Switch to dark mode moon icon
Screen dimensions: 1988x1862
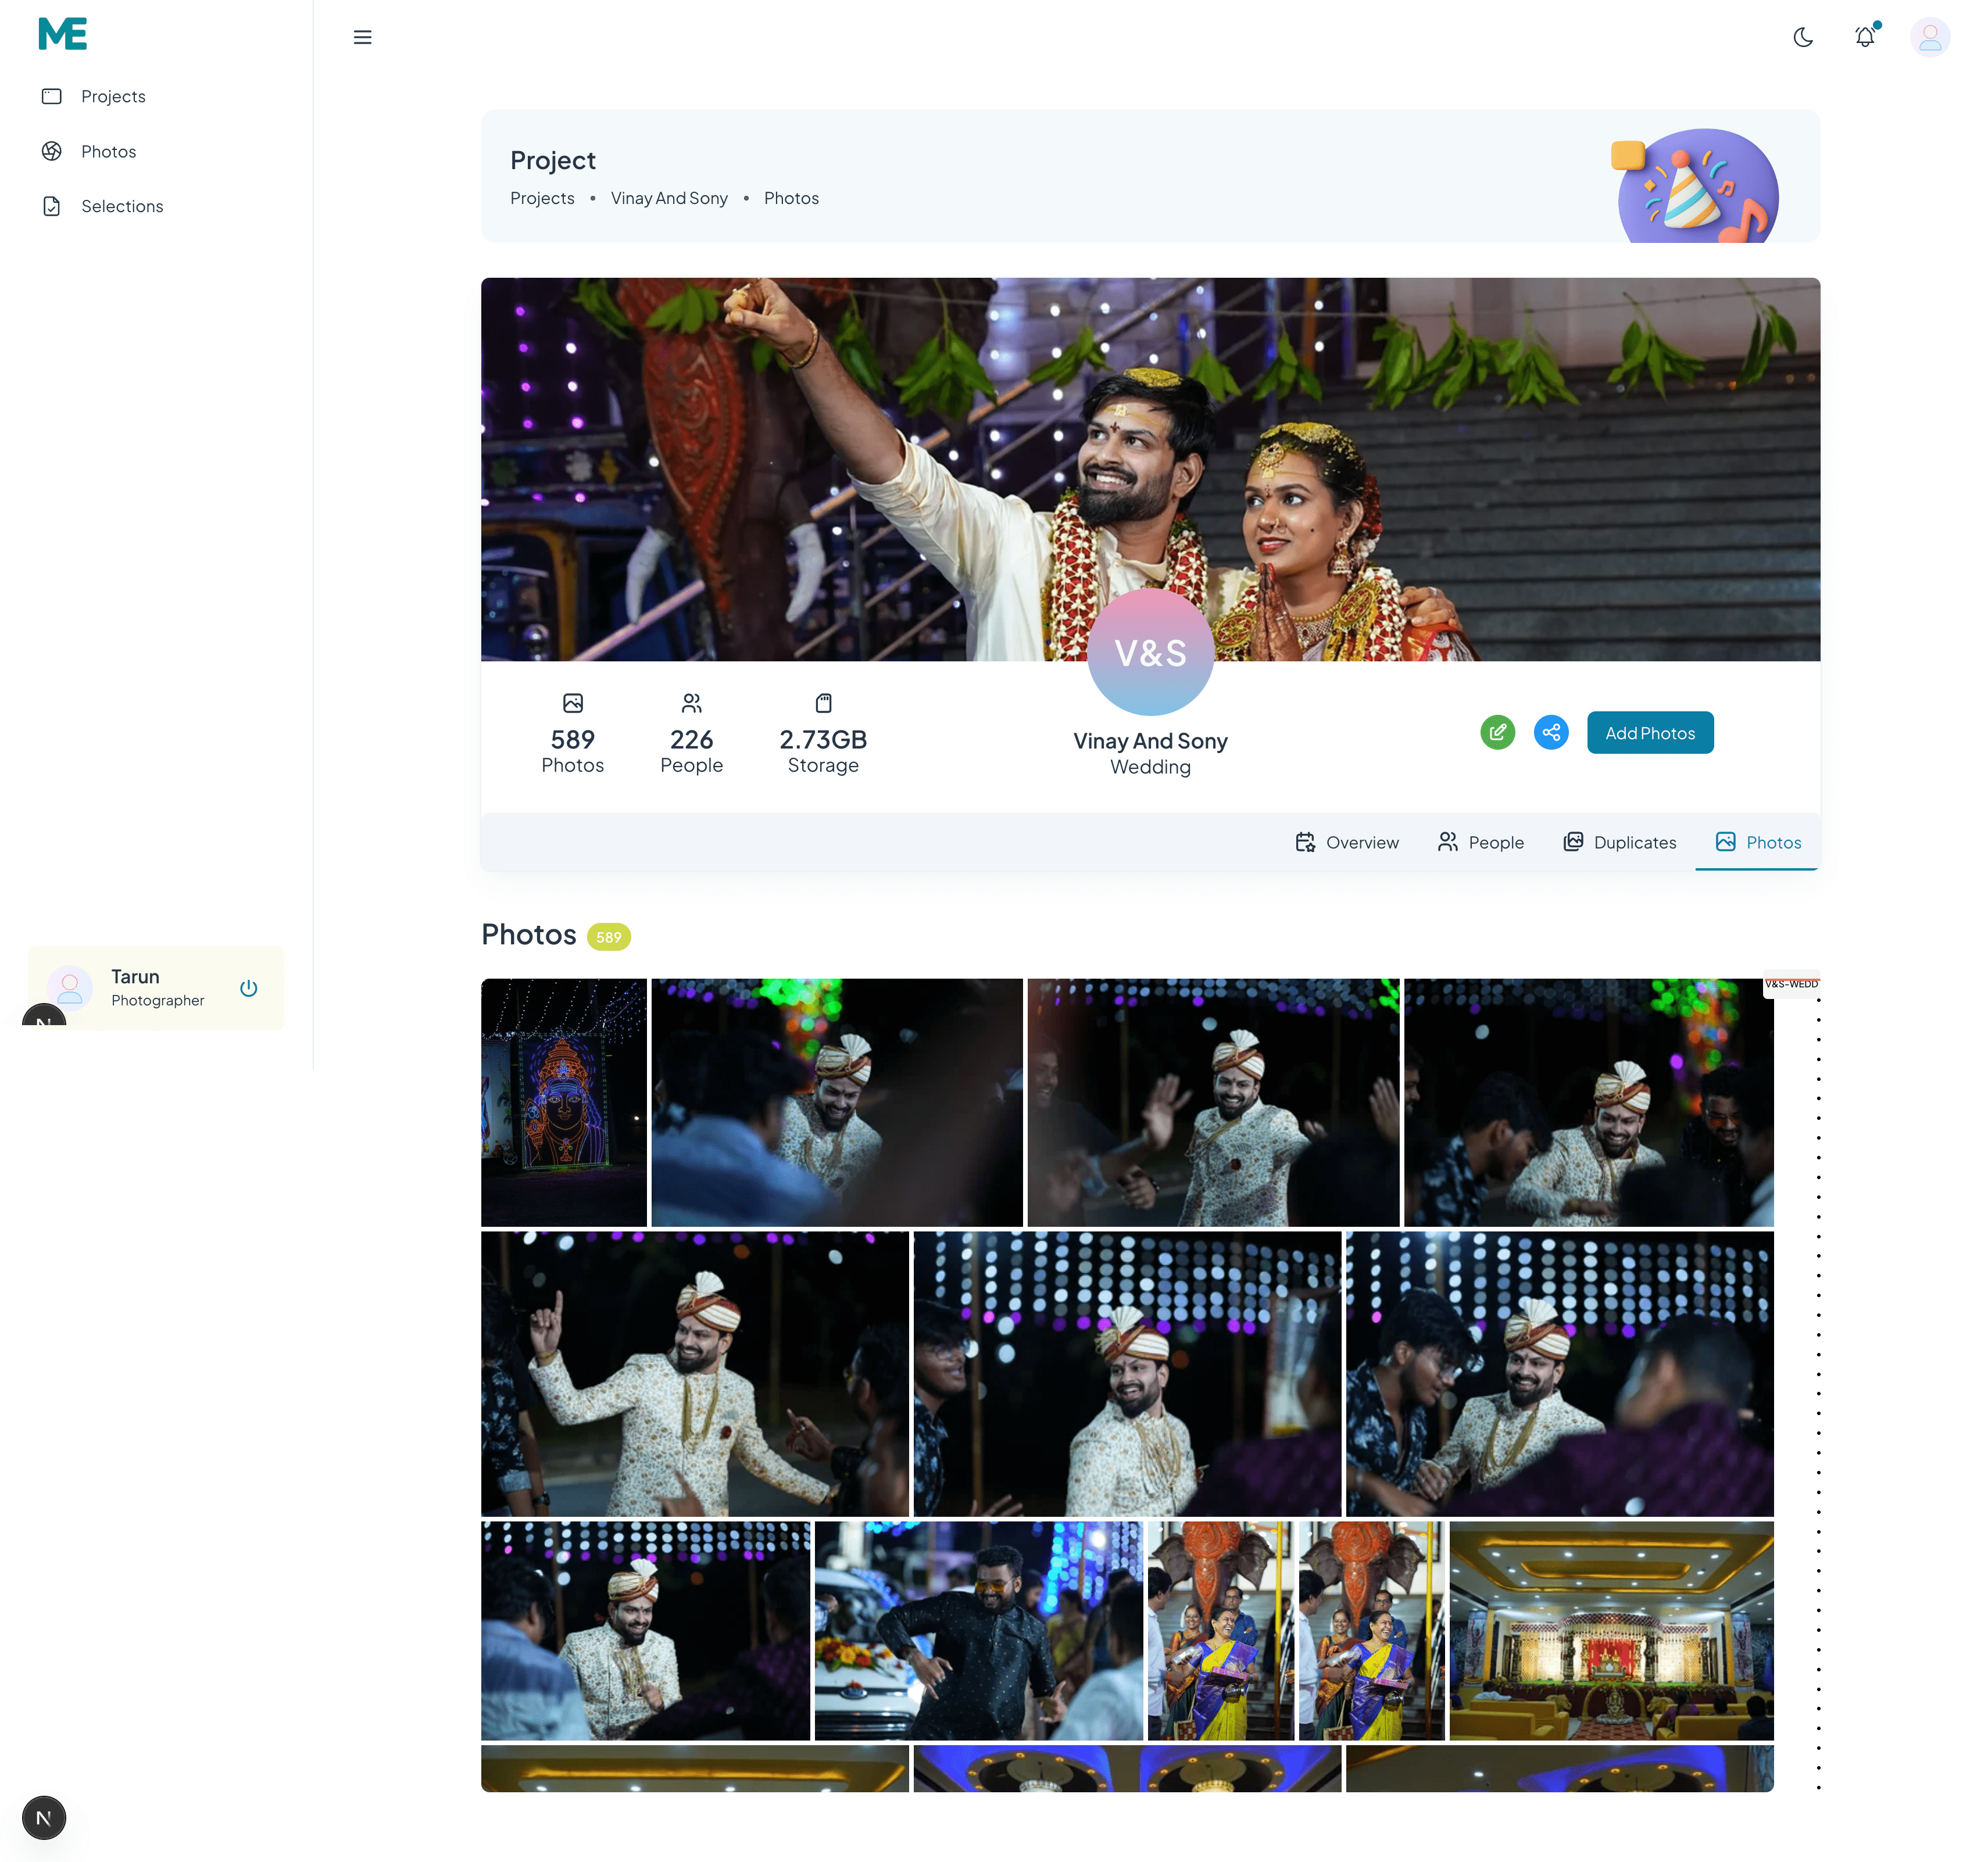[x=1802, y=37]
